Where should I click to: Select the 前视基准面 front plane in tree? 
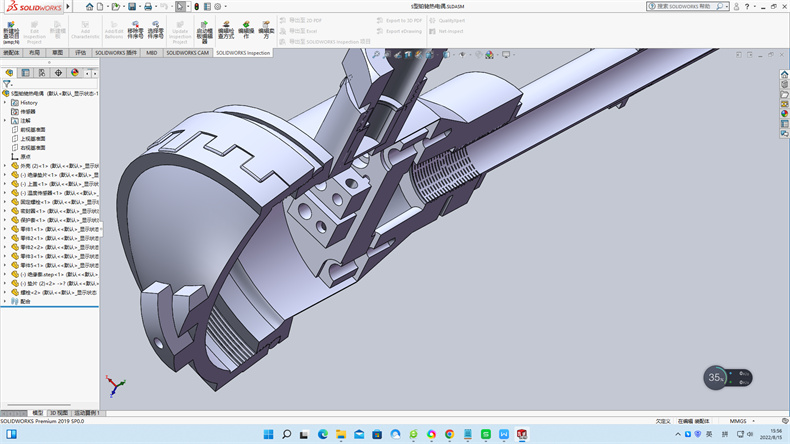pos(32,129)
